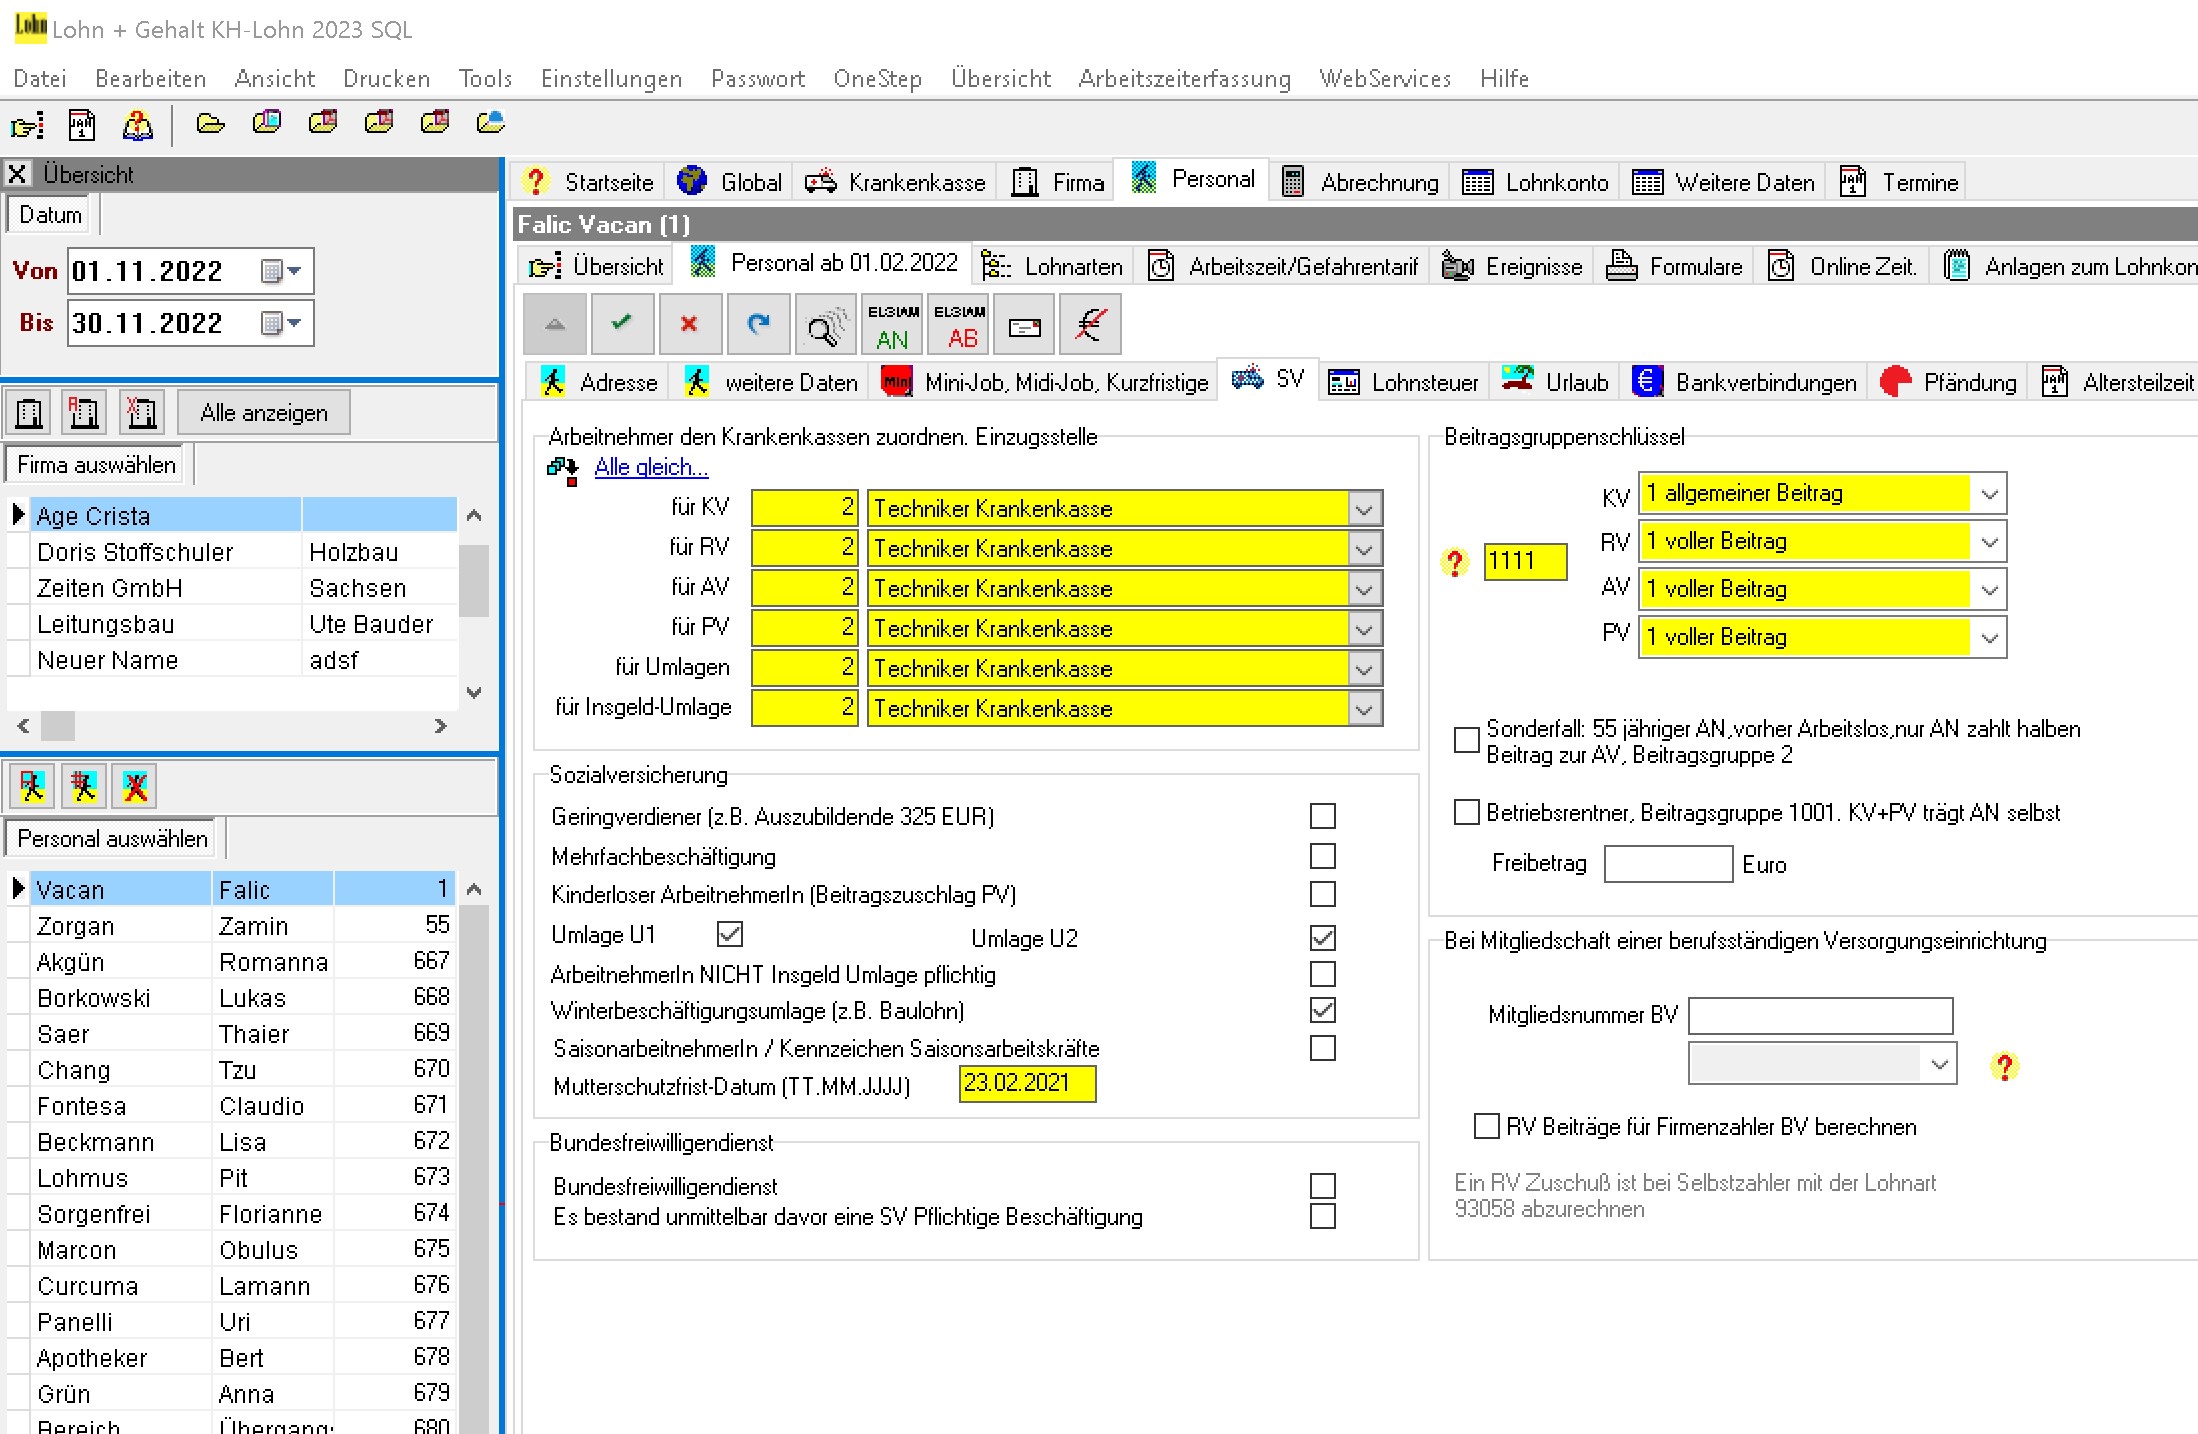2198x1434 pixels.
Task: Click the delete company icon with red X
Action: pos(141,412)
